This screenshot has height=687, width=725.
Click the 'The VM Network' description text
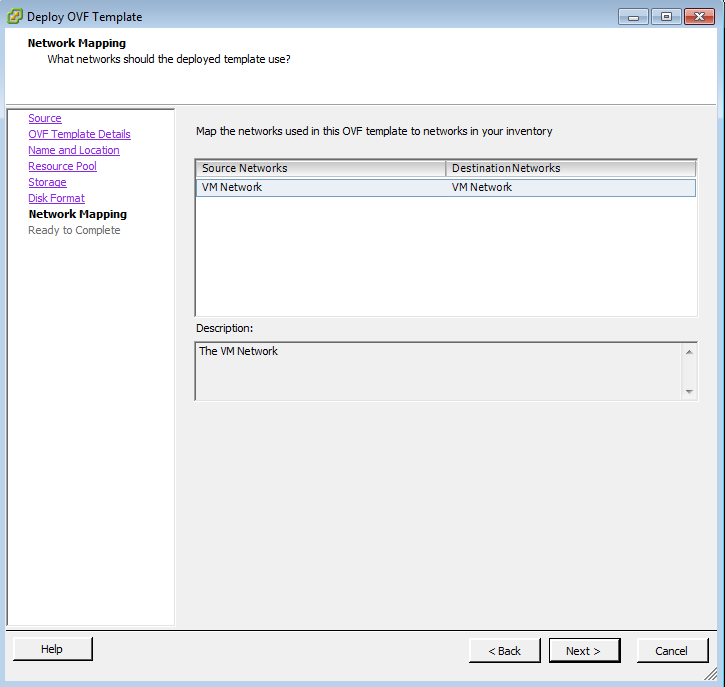tap(238, 351)
